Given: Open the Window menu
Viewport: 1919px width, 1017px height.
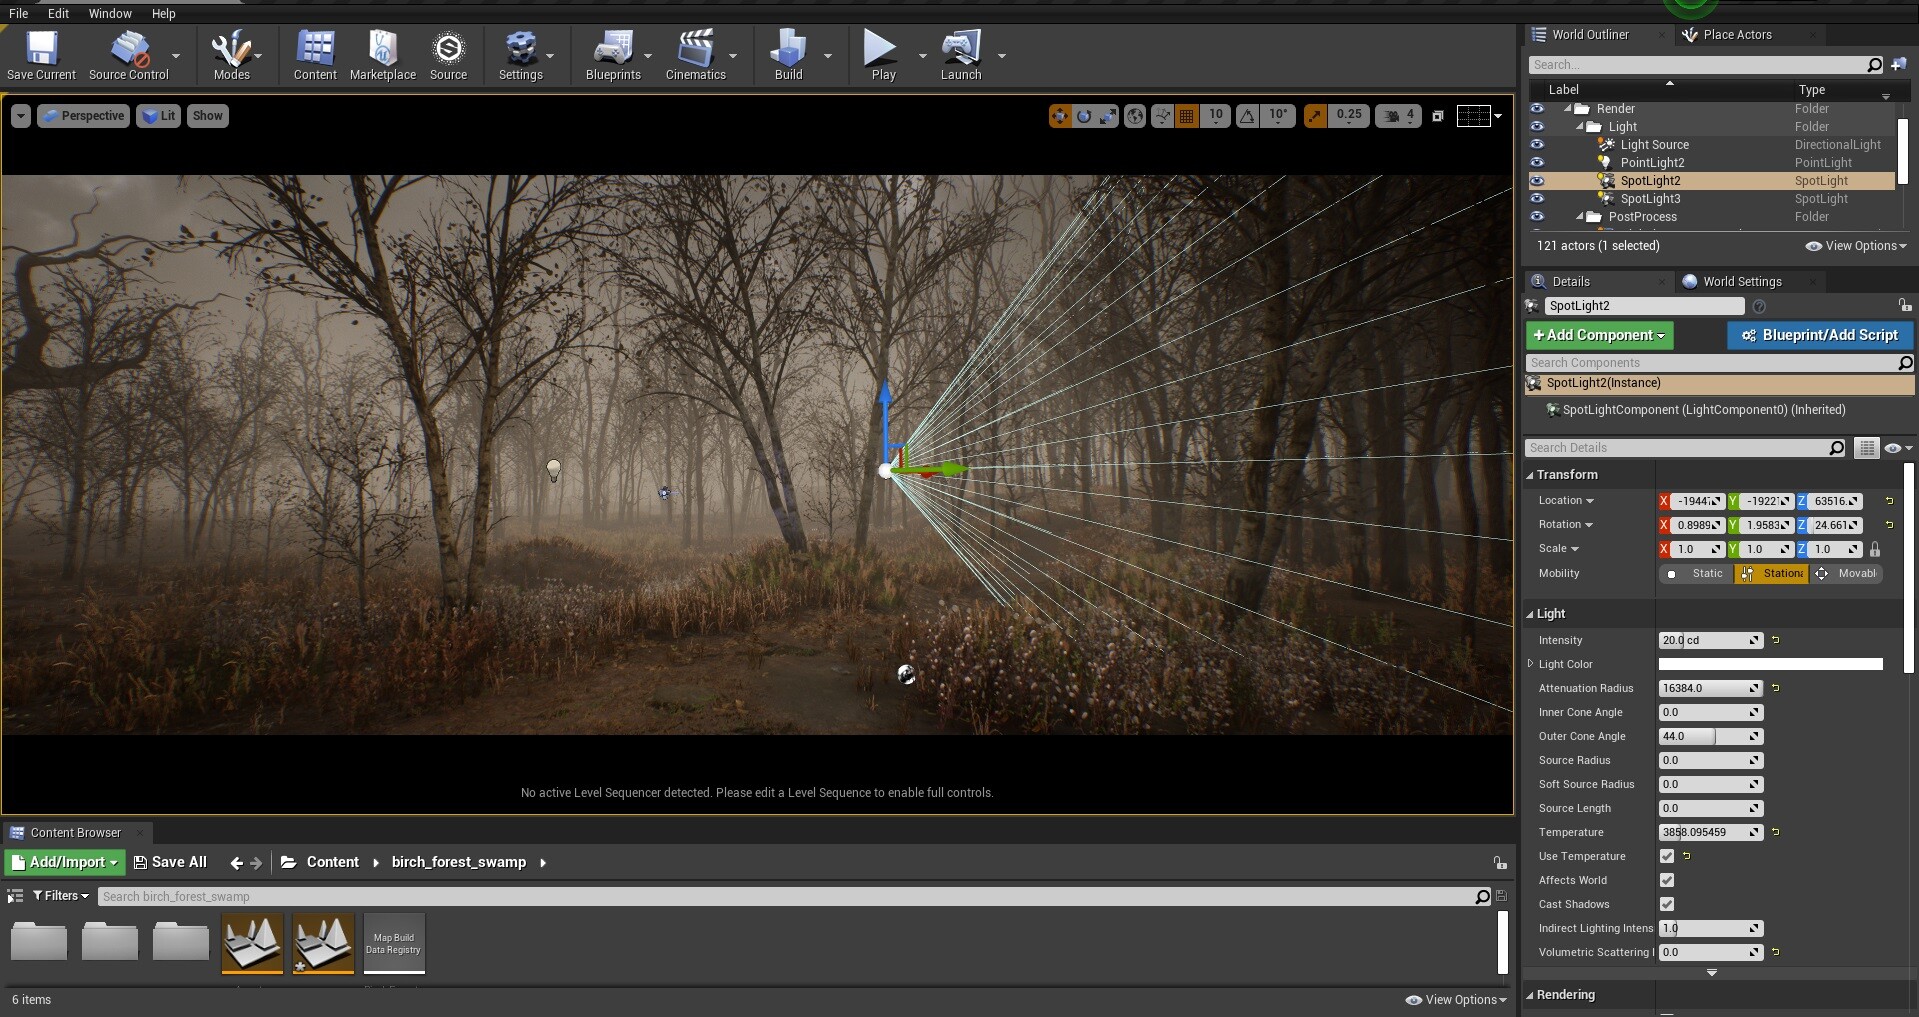Looking at the screenshot, I should coord(110,13).
